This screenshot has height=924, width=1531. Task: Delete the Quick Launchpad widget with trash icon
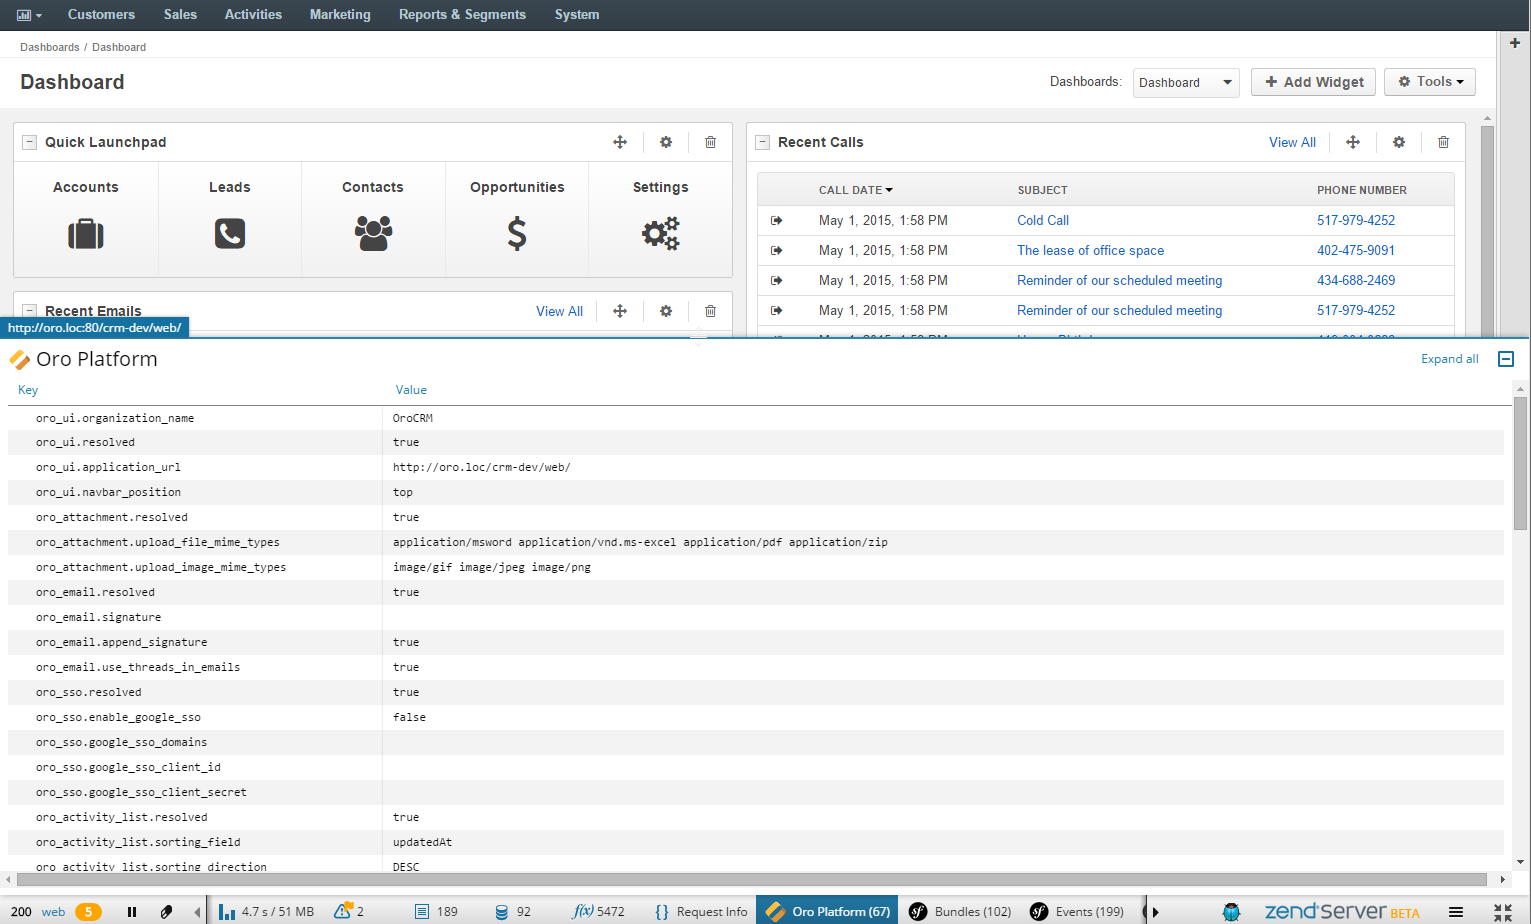coord(711,142)
